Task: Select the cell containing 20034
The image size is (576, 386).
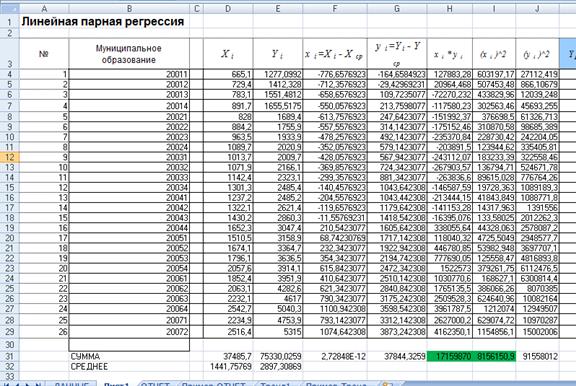Action: [x=129, y=188]
